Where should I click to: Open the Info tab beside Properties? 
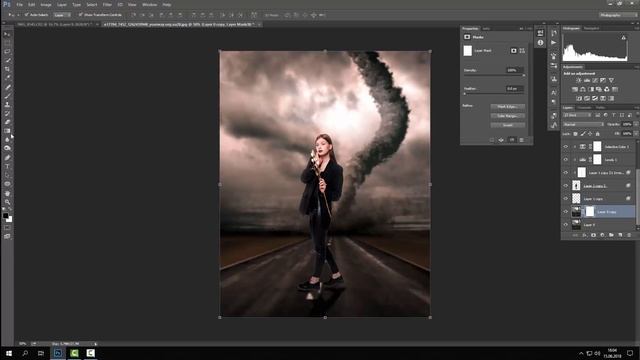tap(486, 29)
